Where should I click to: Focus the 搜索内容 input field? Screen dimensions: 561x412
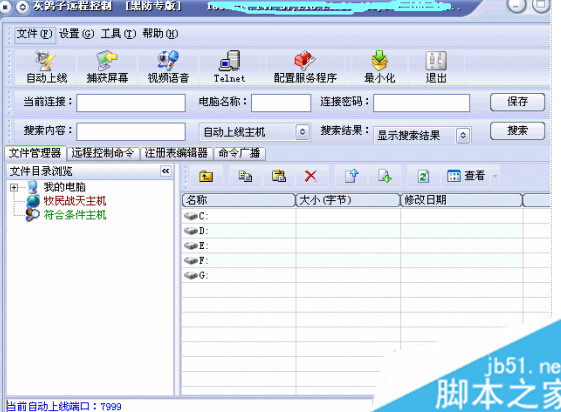coord(131,132)
